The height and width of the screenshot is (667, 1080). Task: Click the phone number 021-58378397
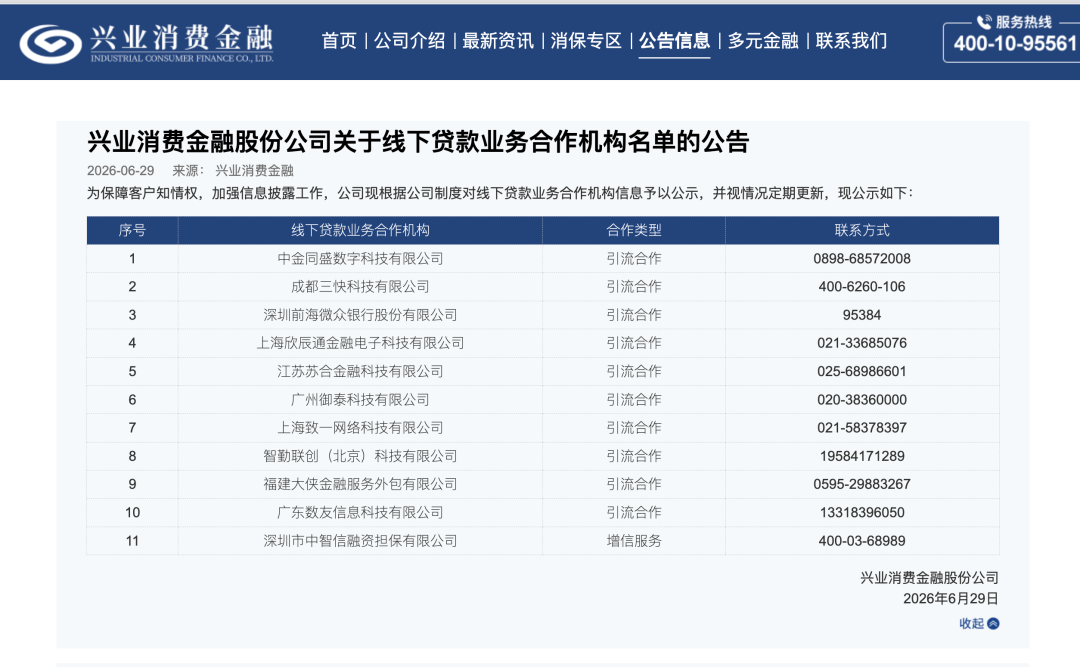tap(862, 428)
